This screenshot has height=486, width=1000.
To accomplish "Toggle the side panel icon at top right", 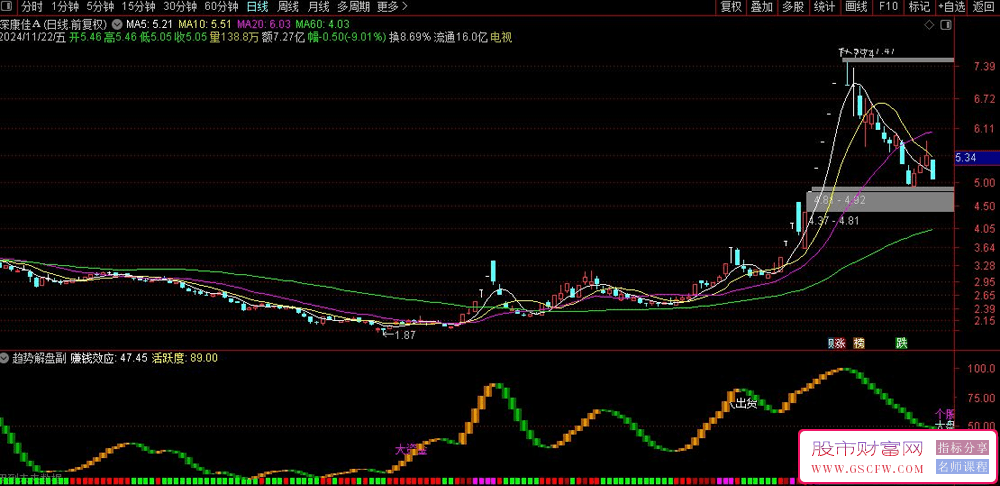I will [x=945, y=23].
